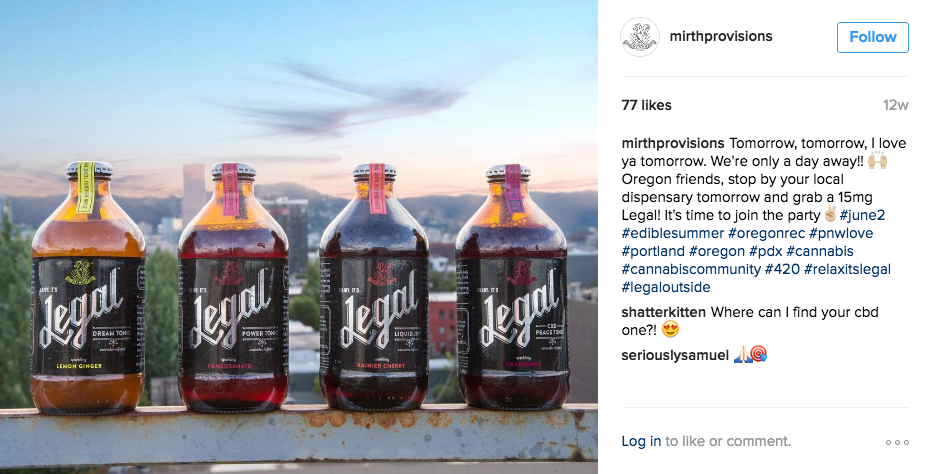Open mirthprovisions username in post header
This screenshot has width=929, height=474.
tap(721, 36)
